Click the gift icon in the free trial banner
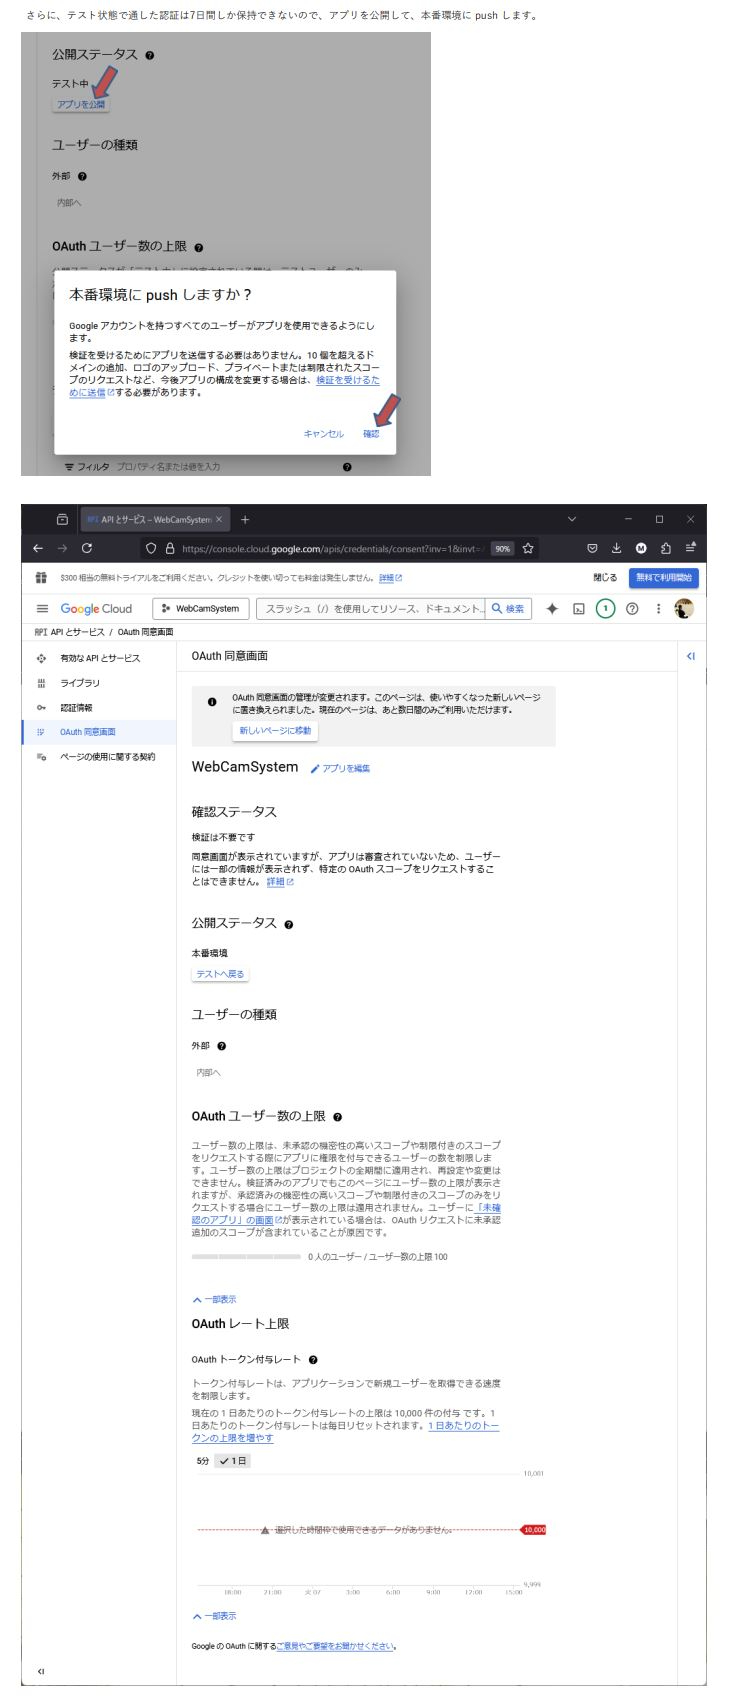 [42, 578]
